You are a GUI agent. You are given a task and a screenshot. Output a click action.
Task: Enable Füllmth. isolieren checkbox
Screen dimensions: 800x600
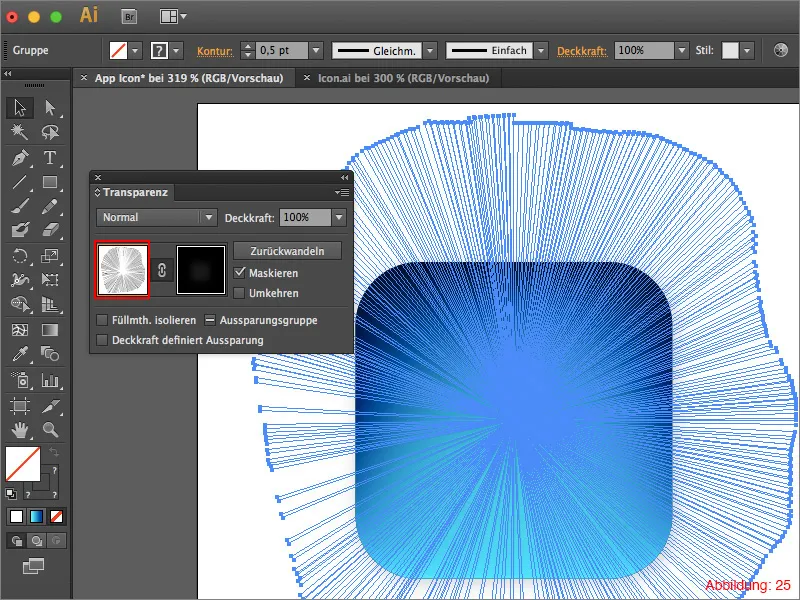(102, 320)
